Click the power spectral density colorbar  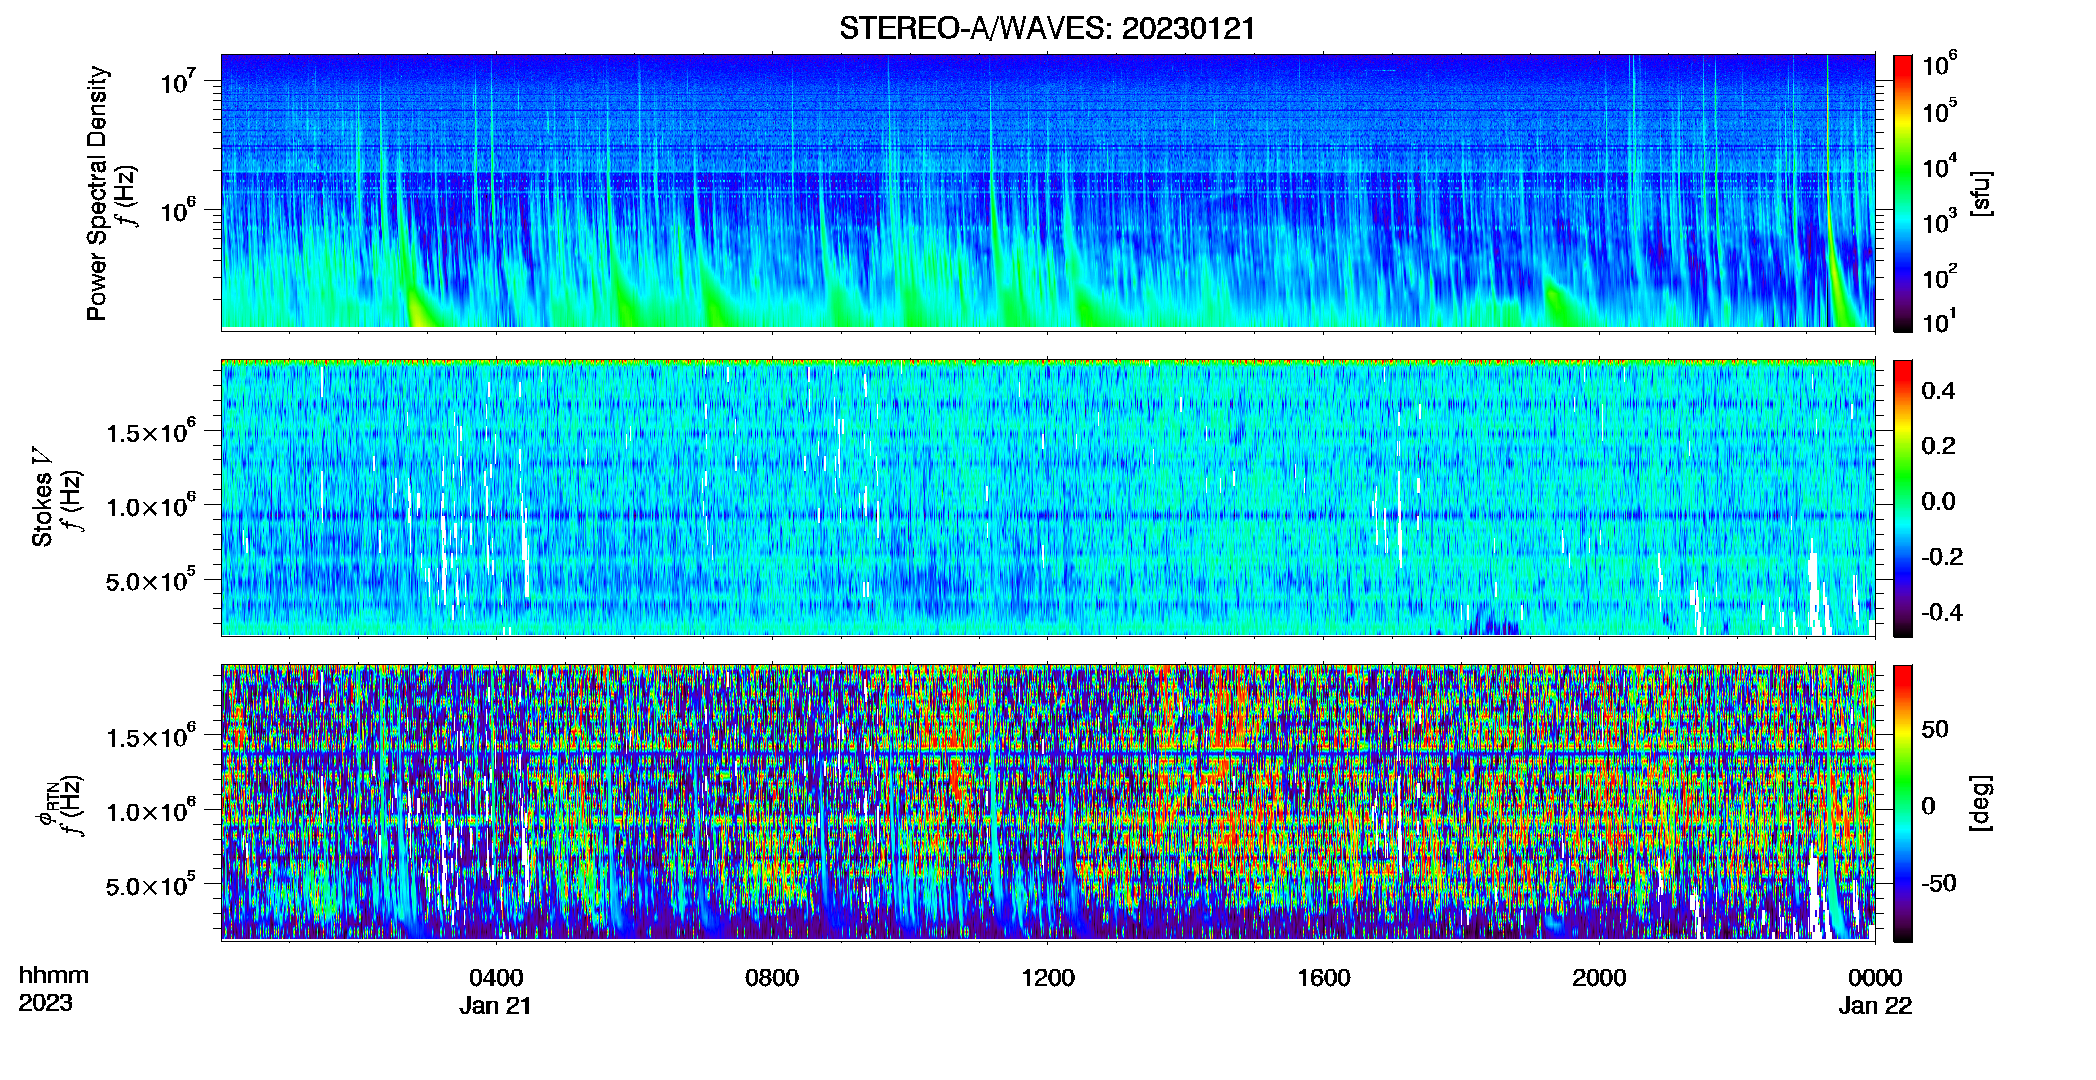click(x=1903, y=193)
